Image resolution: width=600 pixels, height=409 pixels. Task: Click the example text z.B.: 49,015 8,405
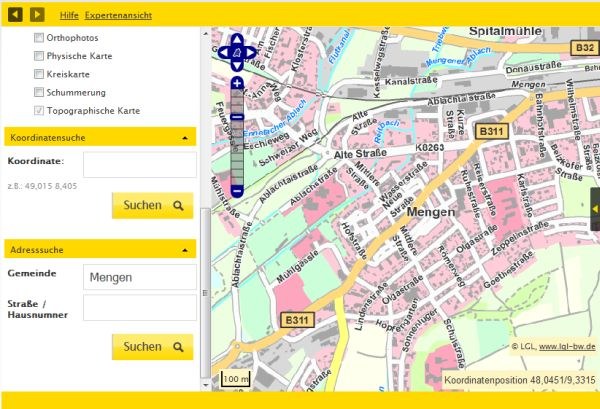click(42, 186)
